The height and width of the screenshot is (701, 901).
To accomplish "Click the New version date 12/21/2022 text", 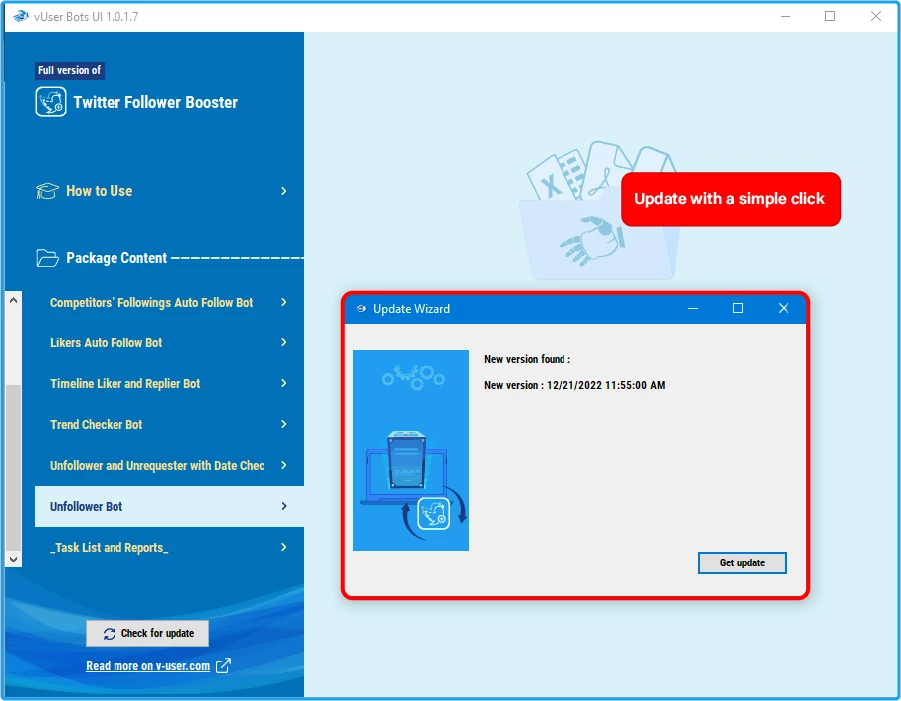I will tap(606, 385).
